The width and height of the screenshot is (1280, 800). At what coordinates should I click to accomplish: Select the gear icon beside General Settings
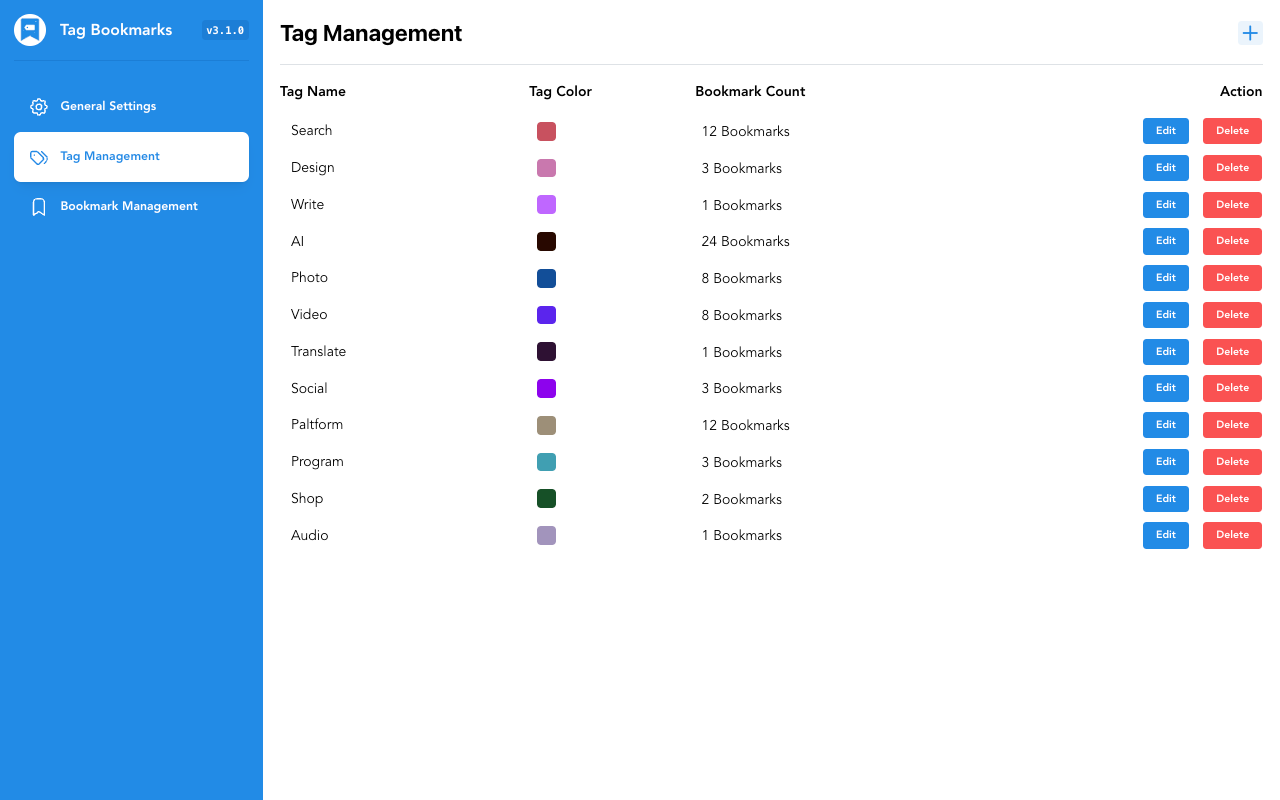tap(38, 106)
